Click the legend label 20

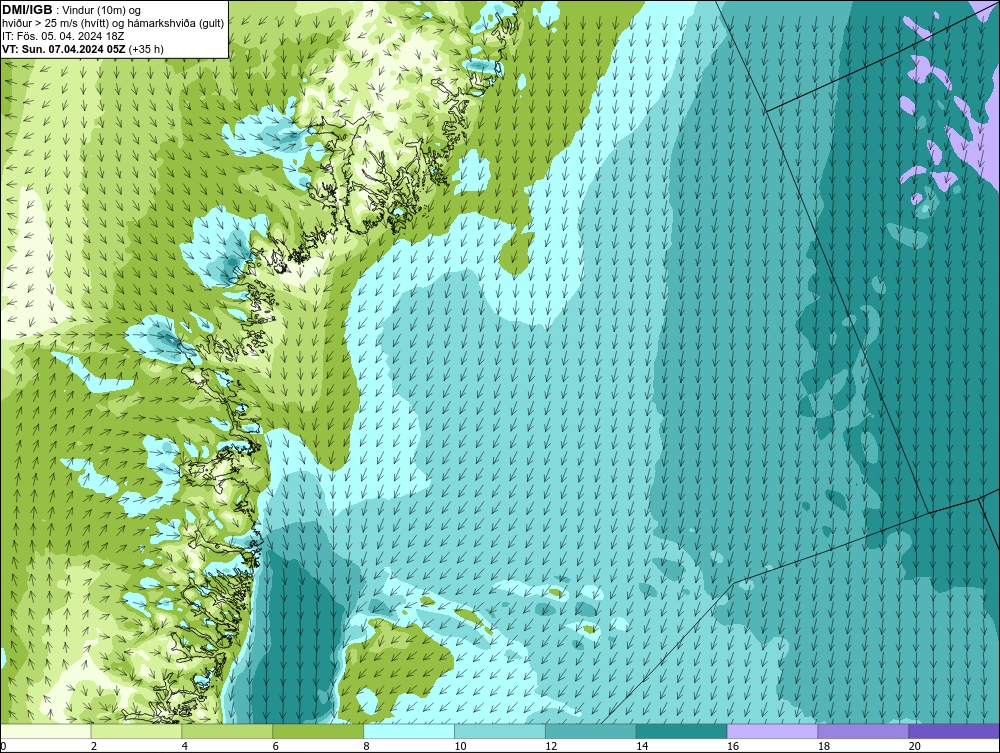(x=914, y=746)
